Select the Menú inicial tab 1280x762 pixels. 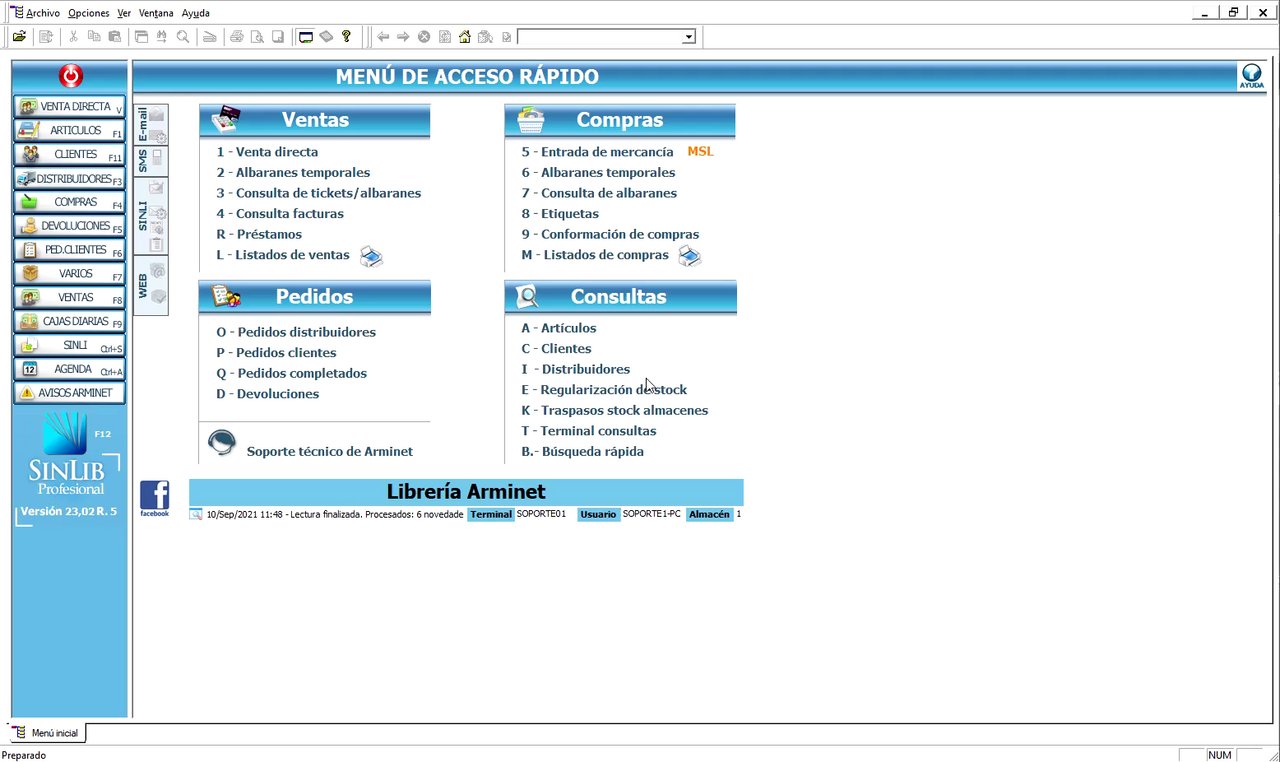coord(45,733)
